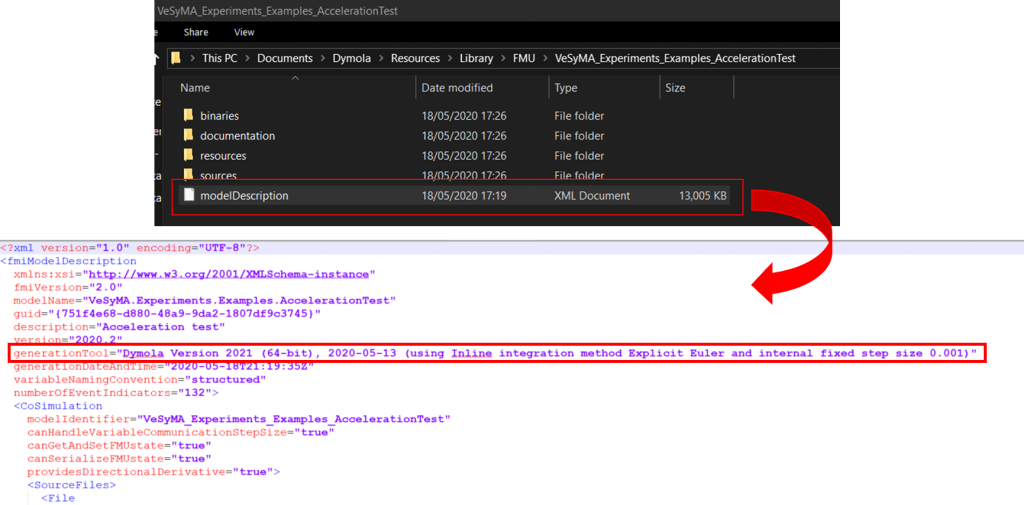Select the resources folder icon
The height and width of the screenshot is (505, 1024).
[188, 155]
